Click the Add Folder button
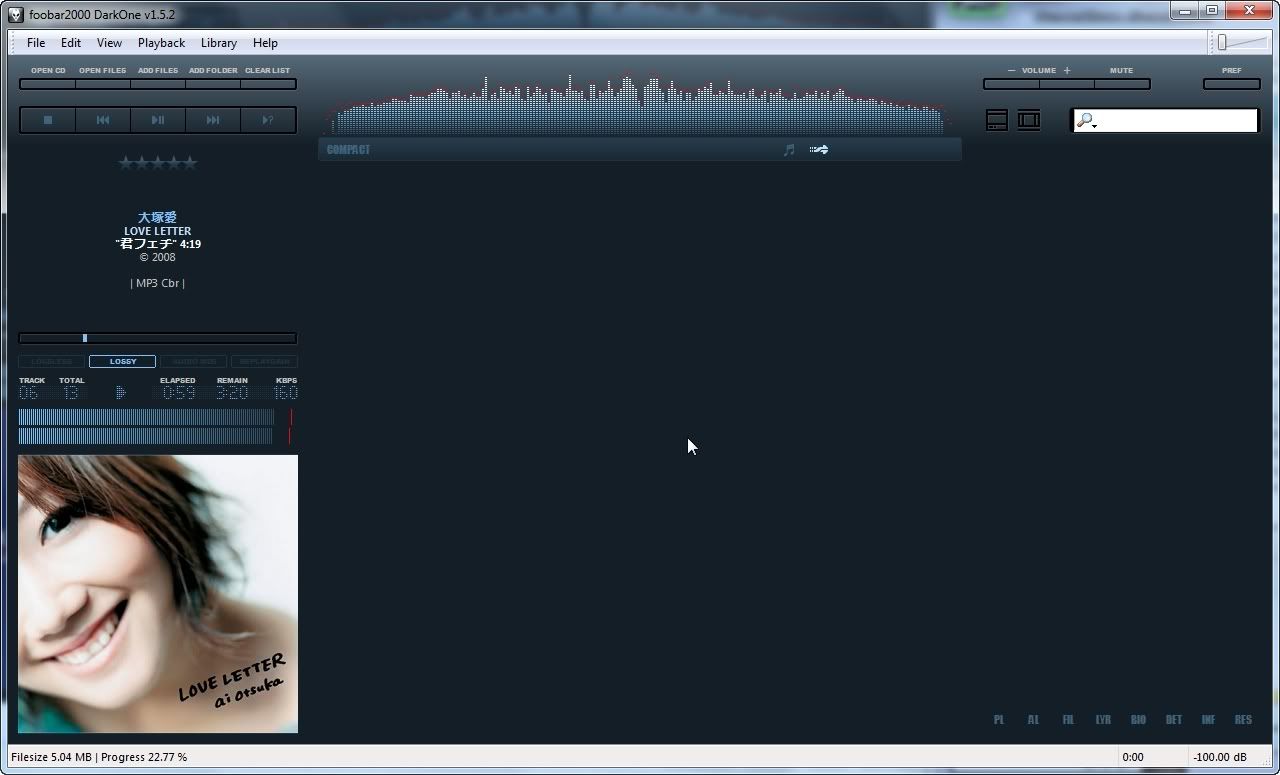This screenshot has height=775, width=1280. 213,84
